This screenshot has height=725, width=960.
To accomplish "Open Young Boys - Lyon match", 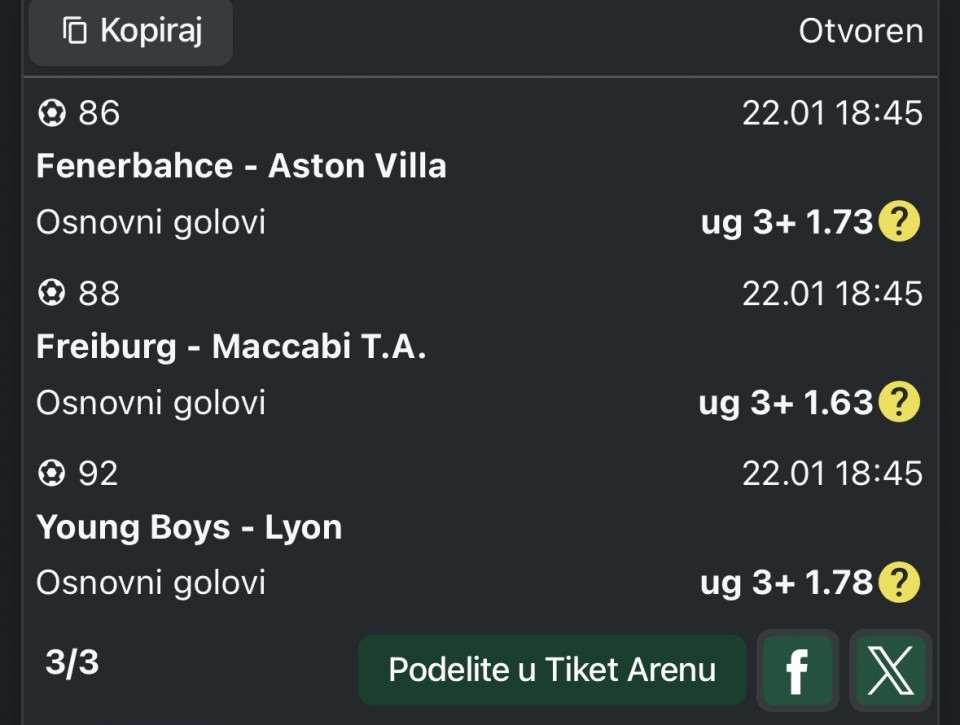I will coord(189,527).
